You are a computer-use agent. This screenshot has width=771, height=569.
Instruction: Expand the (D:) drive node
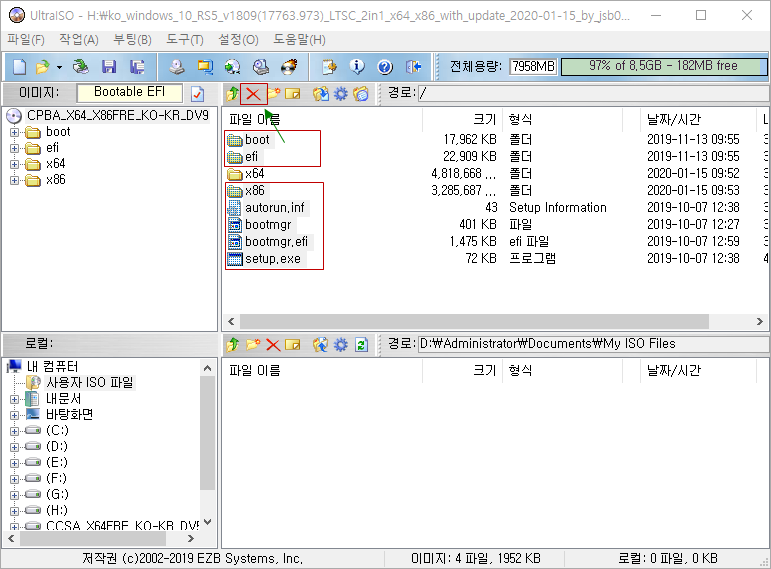click(x=14, y=447)
